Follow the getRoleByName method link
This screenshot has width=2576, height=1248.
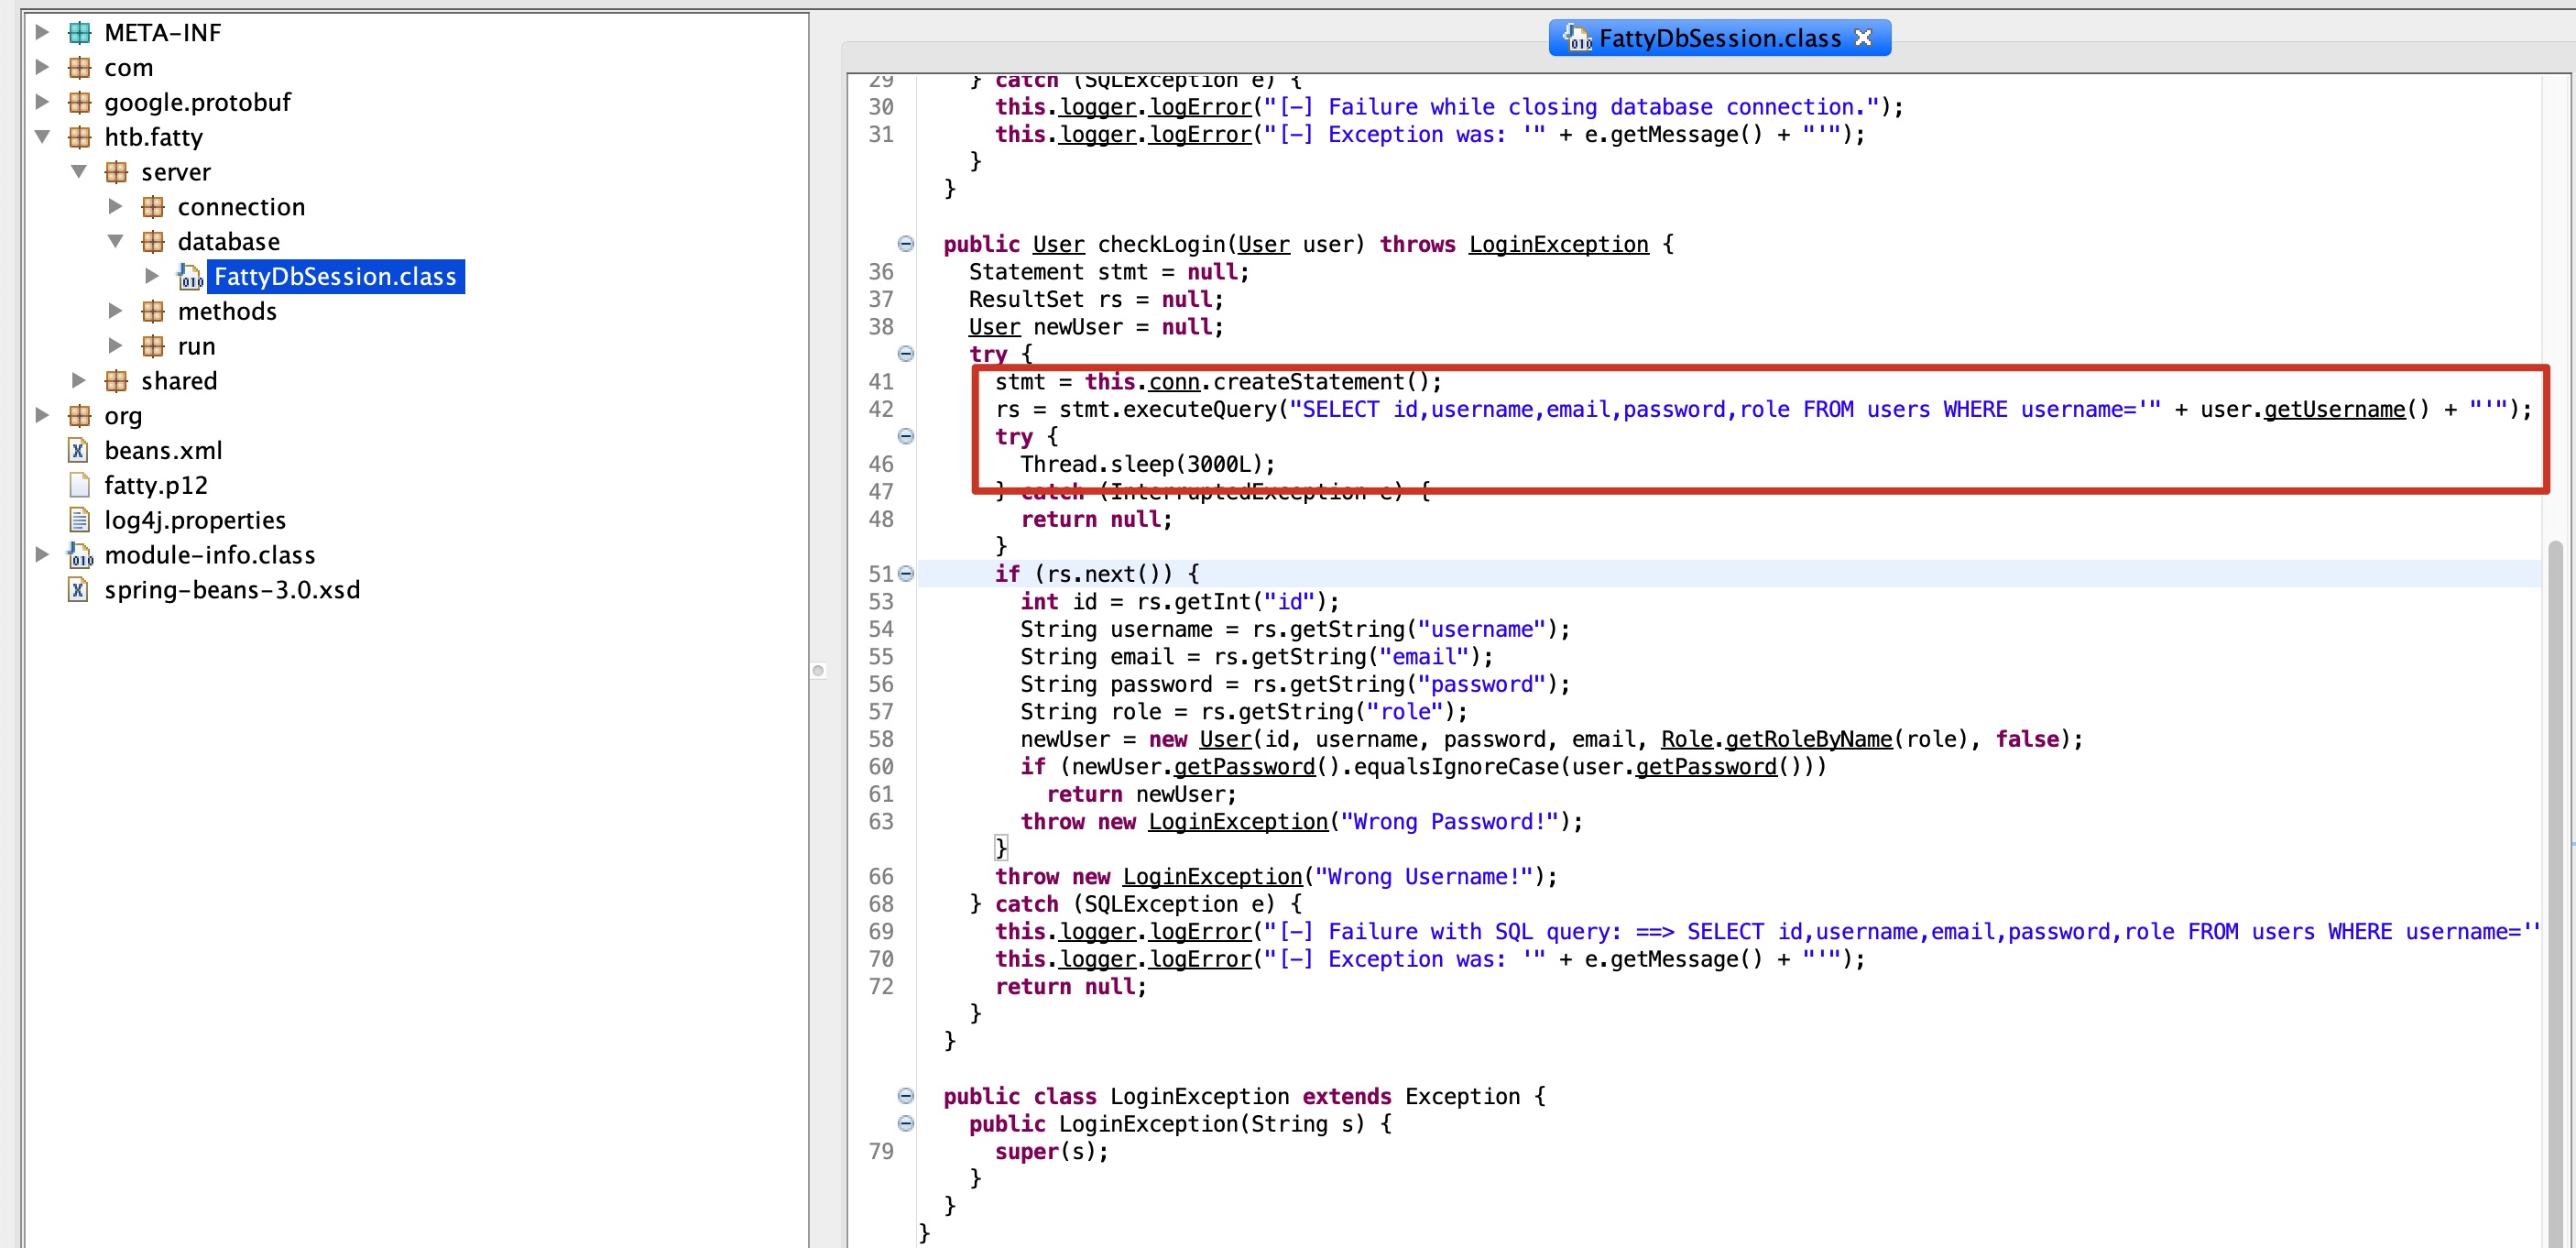pyautogui.click(x=1808, y=740)
